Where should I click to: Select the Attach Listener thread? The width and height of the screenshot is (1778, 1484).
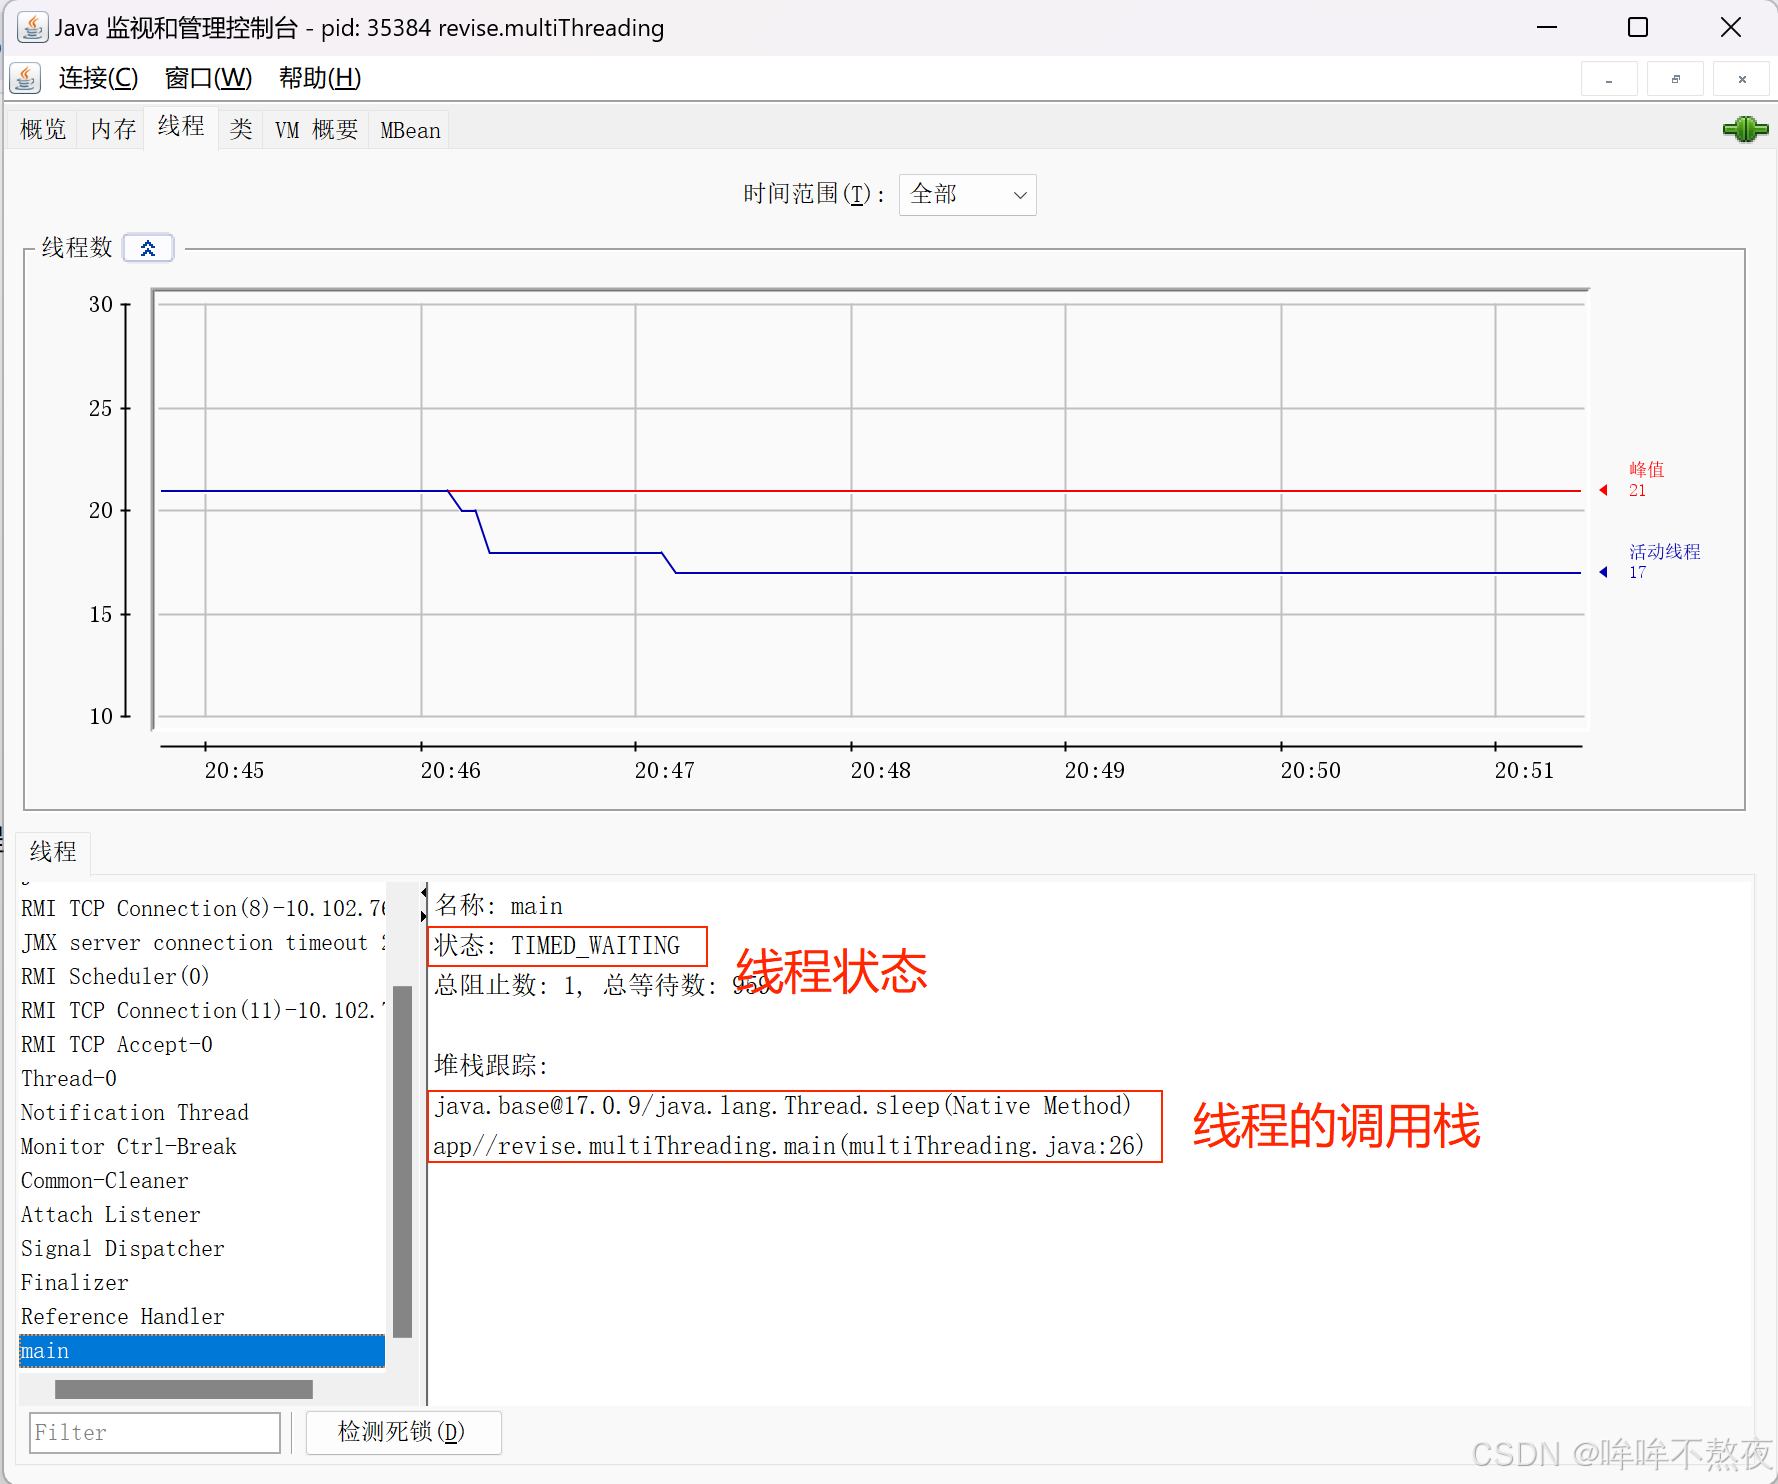202,1215
